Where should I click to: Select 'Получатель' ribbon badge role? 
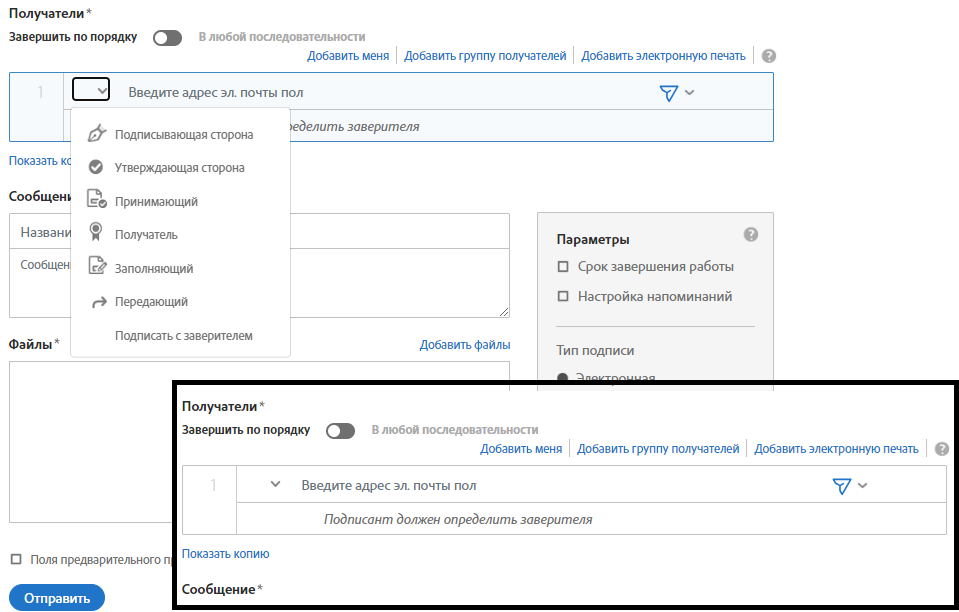pos(180,234)
